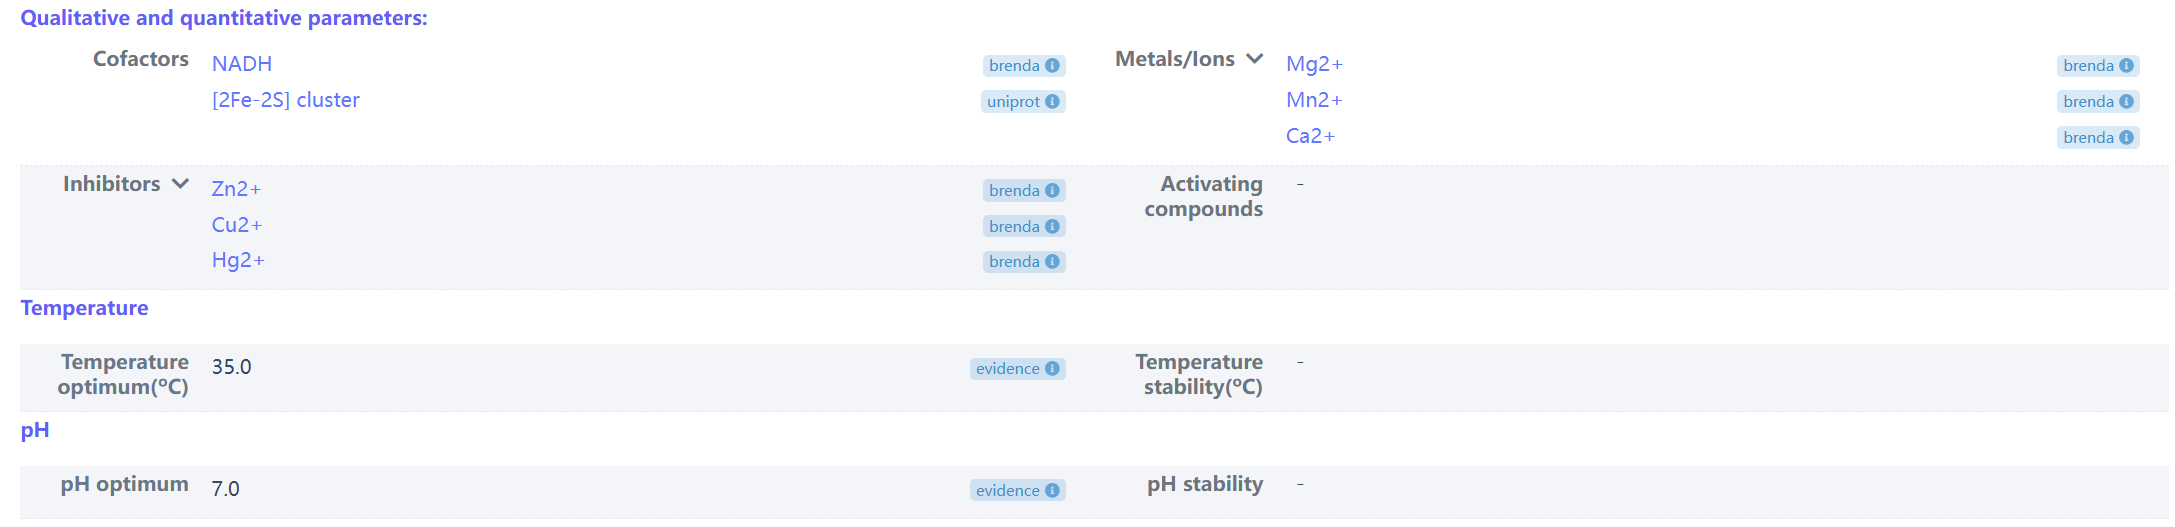Screen dimensions: 2175x527
Task: Click info icon on temperature optimum evidence badge
Action: coord(1052,369)
